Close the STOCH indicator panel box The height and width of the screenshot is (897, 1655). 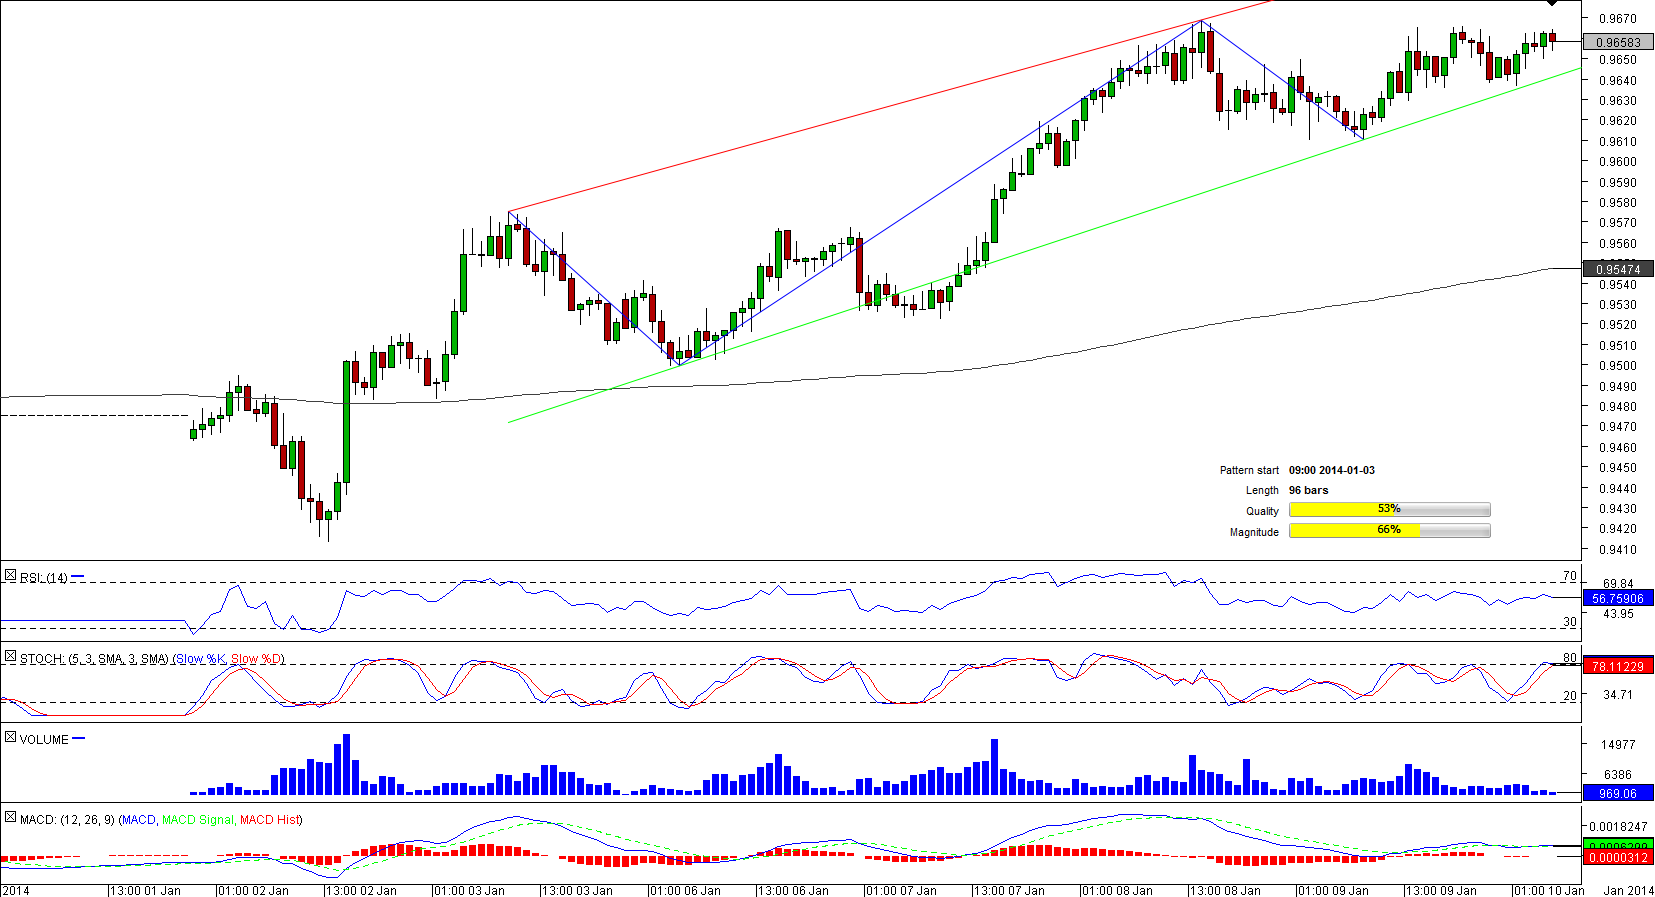point(10,657)
